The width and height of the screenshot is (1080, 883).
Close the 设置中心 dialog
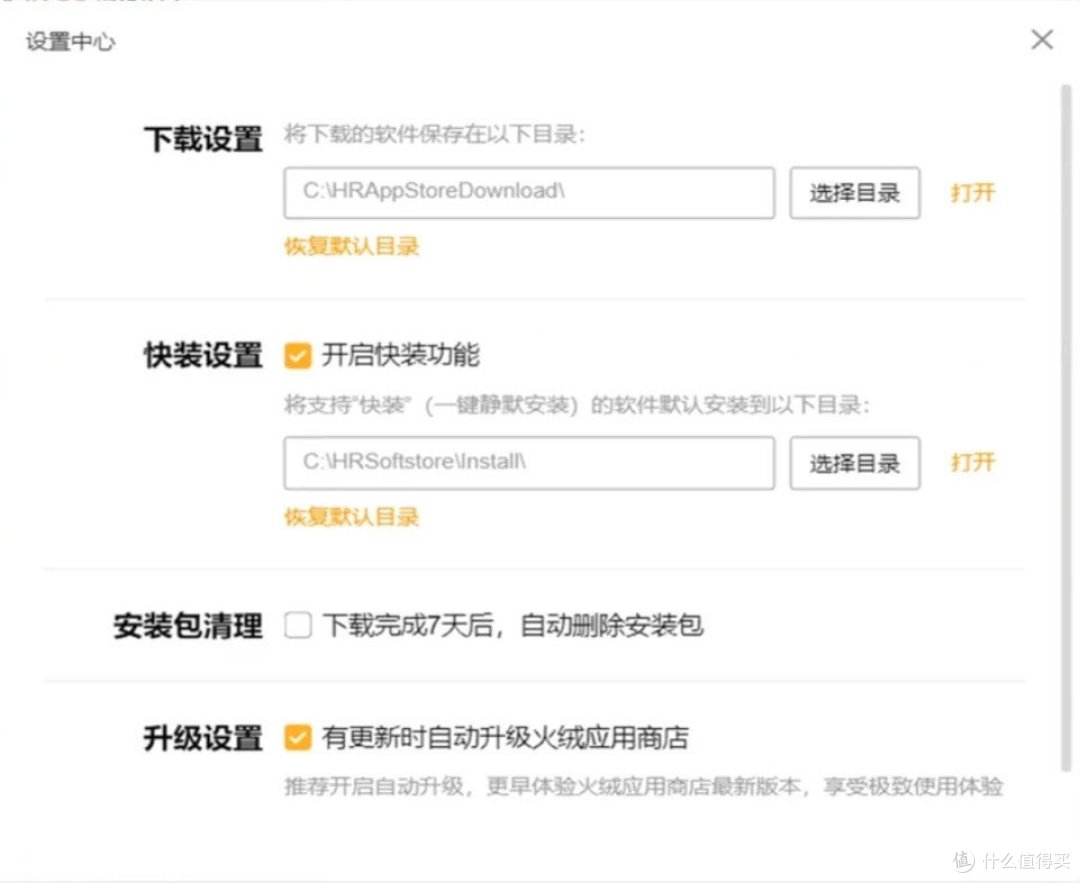pos(1041,40)
